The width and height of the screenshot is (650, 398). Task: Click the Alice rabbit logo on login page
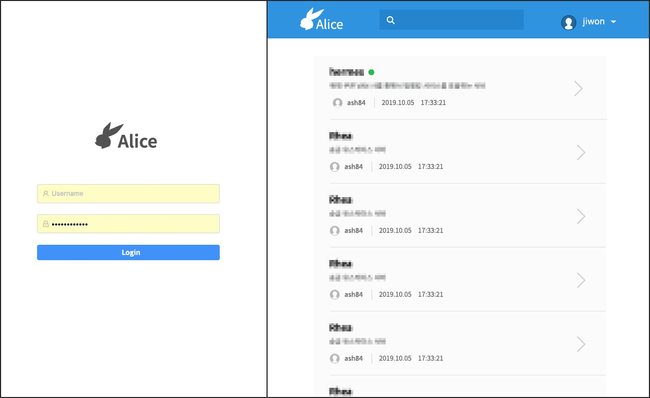(x=126, y=136)
